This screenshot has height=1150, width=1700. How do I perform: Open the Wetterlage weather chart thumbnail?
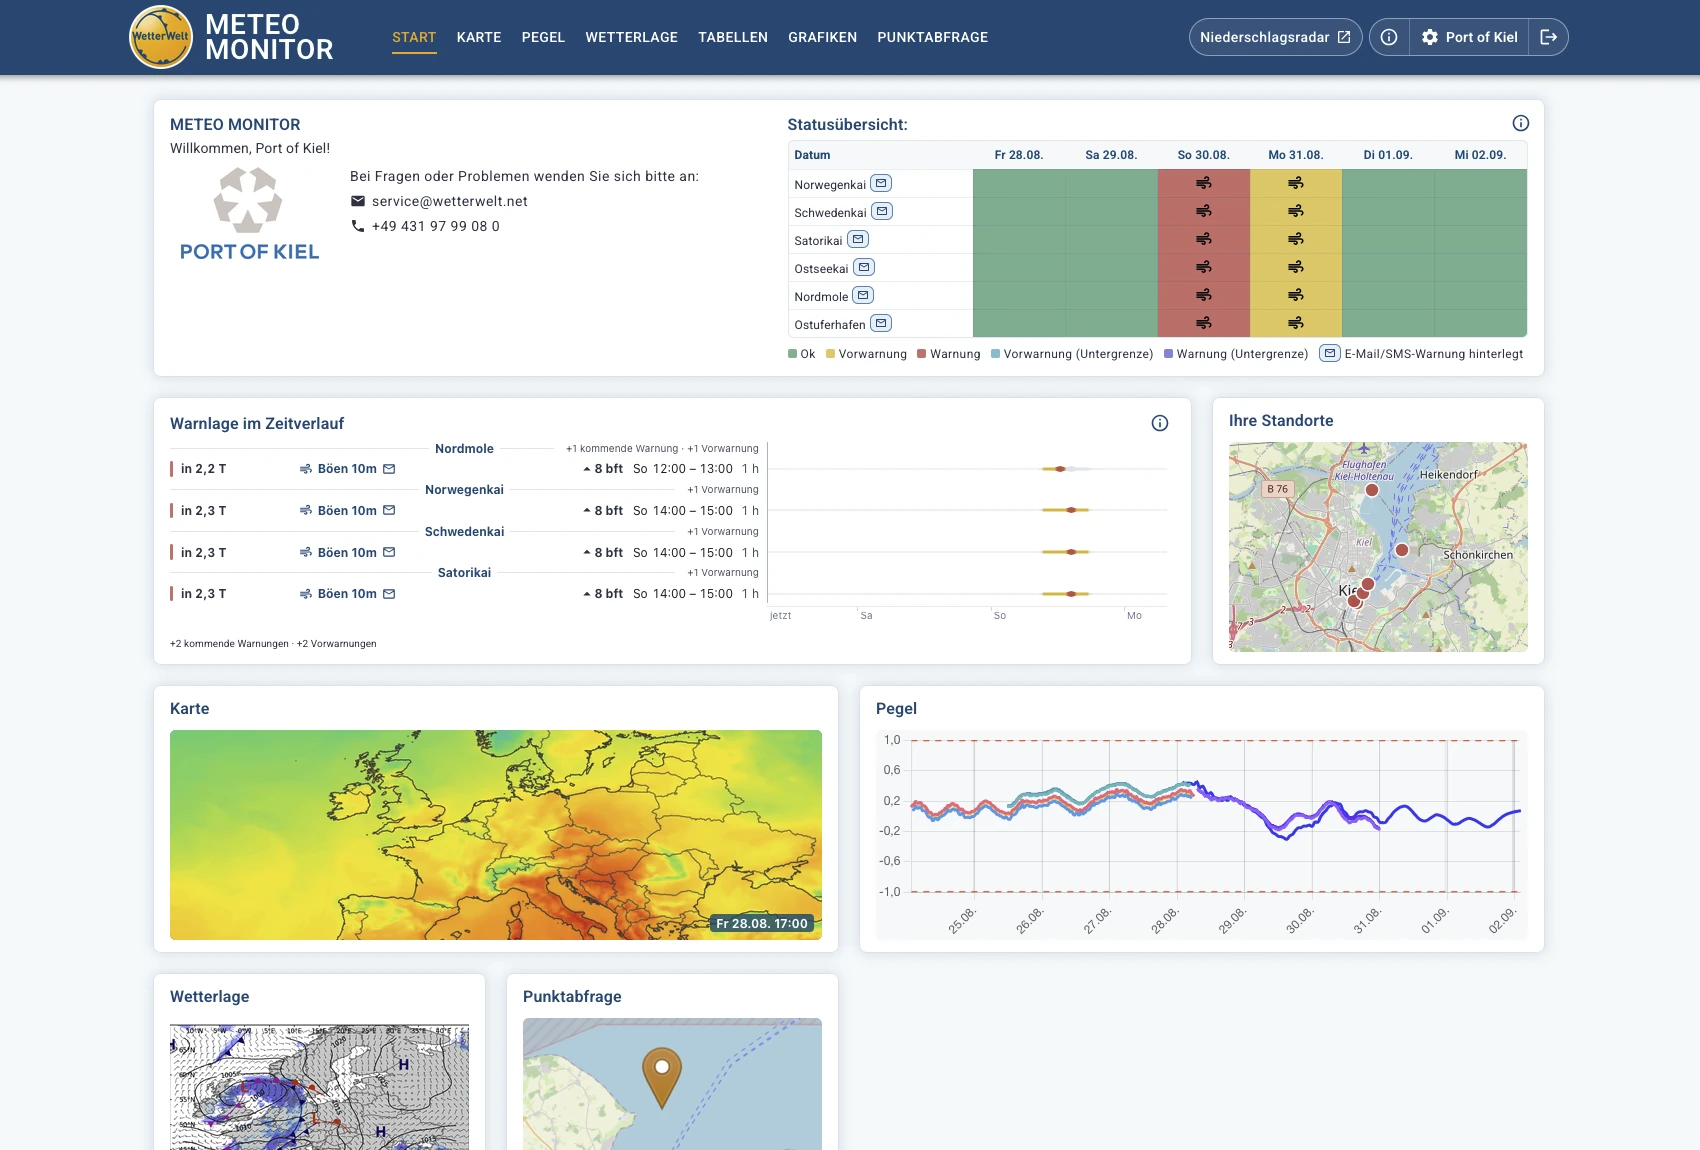(x=320, y=1086)
